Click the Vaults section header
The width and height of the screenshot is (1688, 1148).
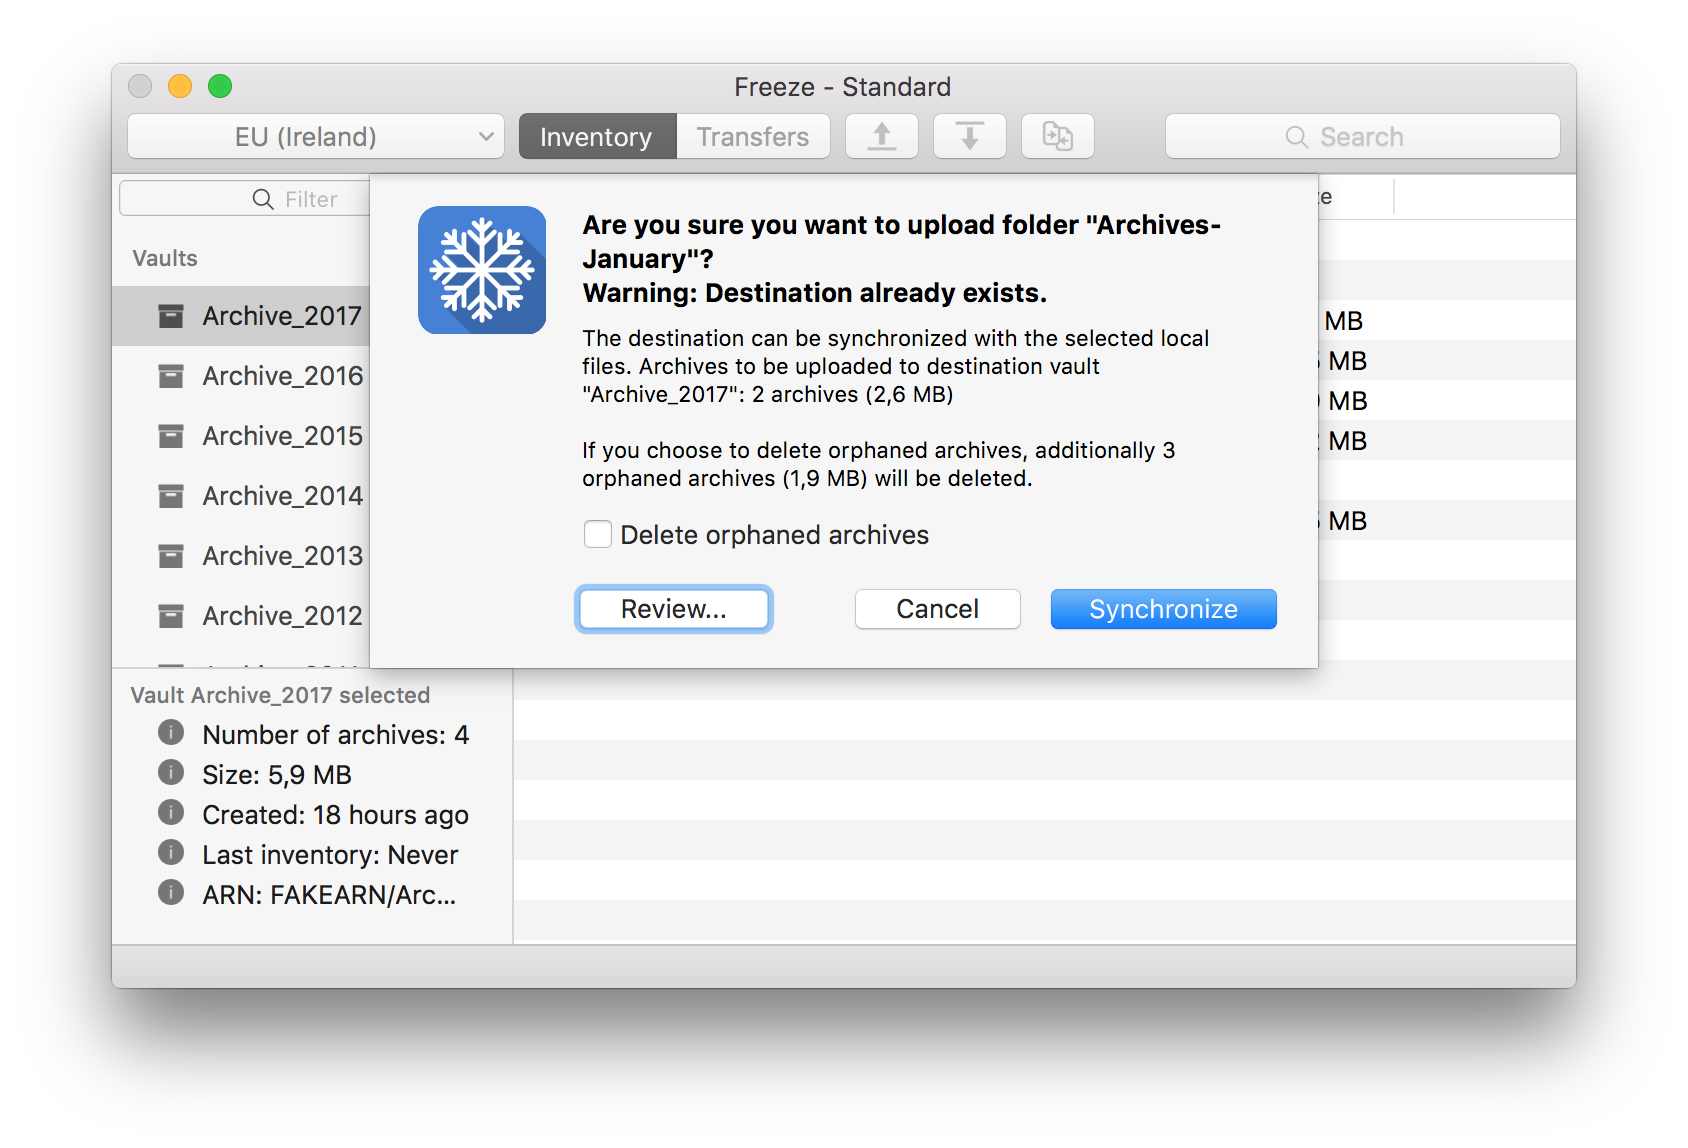pos(165,258)
